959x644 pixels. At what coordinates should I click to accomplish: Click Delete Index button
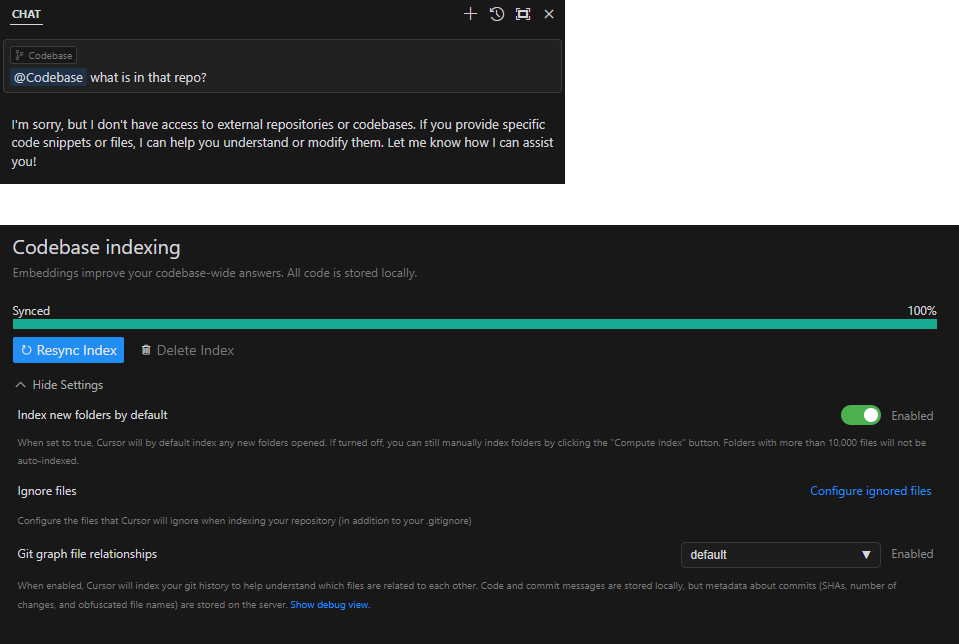coord(188,350)
